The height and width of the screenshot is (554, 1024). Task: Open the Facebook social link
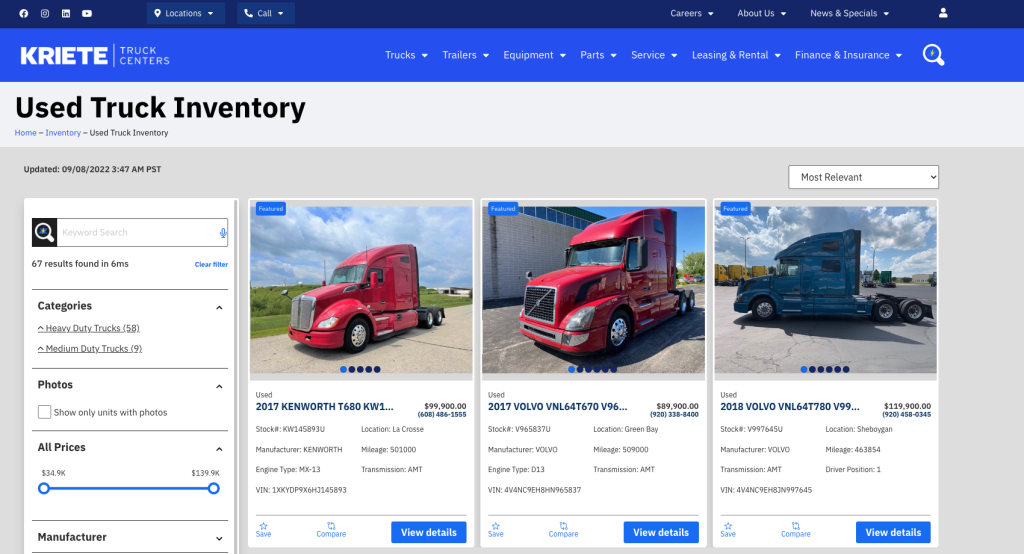pyautogui.click(x=24, y=13)
